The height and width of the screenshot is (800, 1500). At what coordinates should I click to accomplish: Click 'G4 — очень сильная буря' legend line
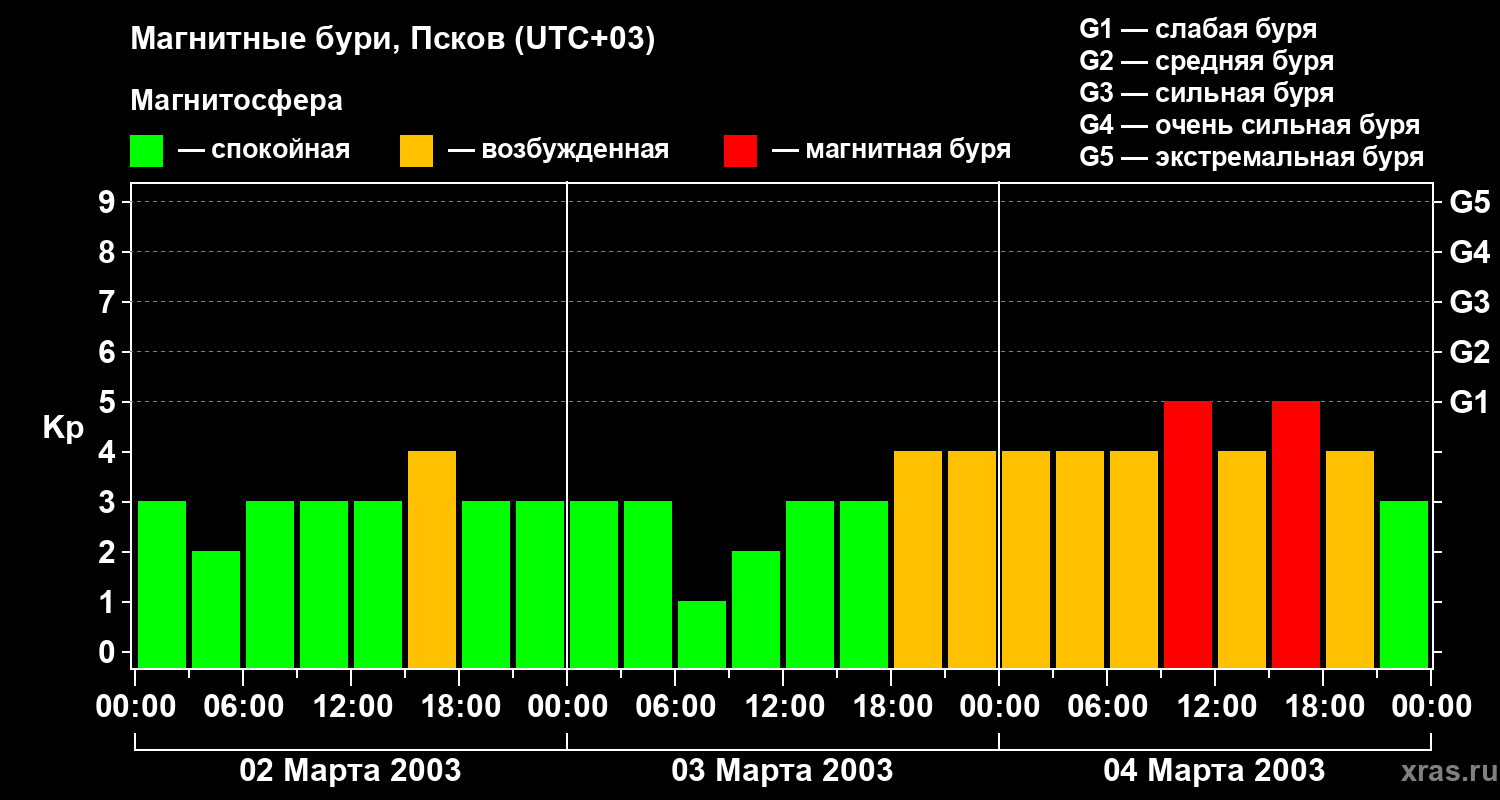click(x=1250, y=125)
